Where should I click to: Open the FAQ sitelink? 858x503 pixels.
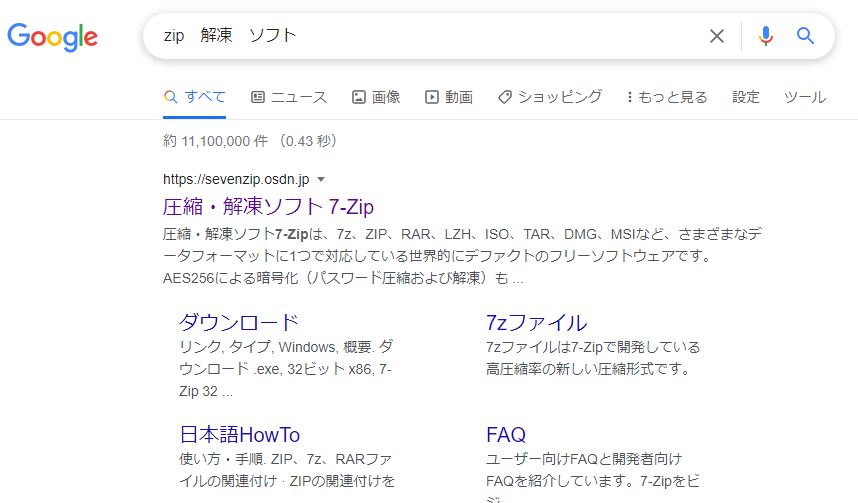click(506, 435)
